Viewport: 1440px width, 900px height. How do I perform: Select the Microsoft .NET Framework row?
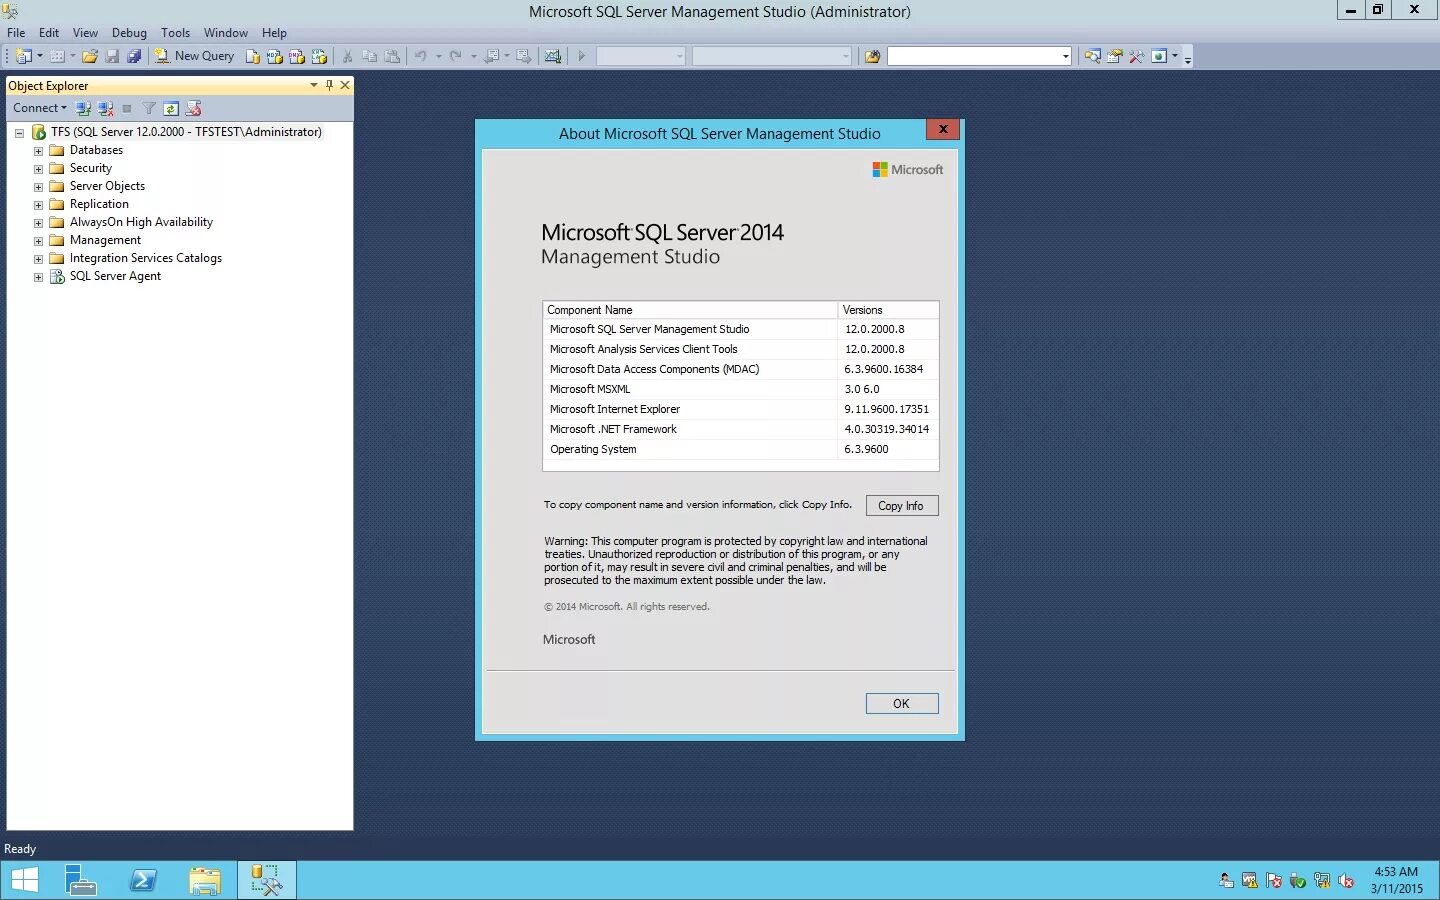point(740,429)
